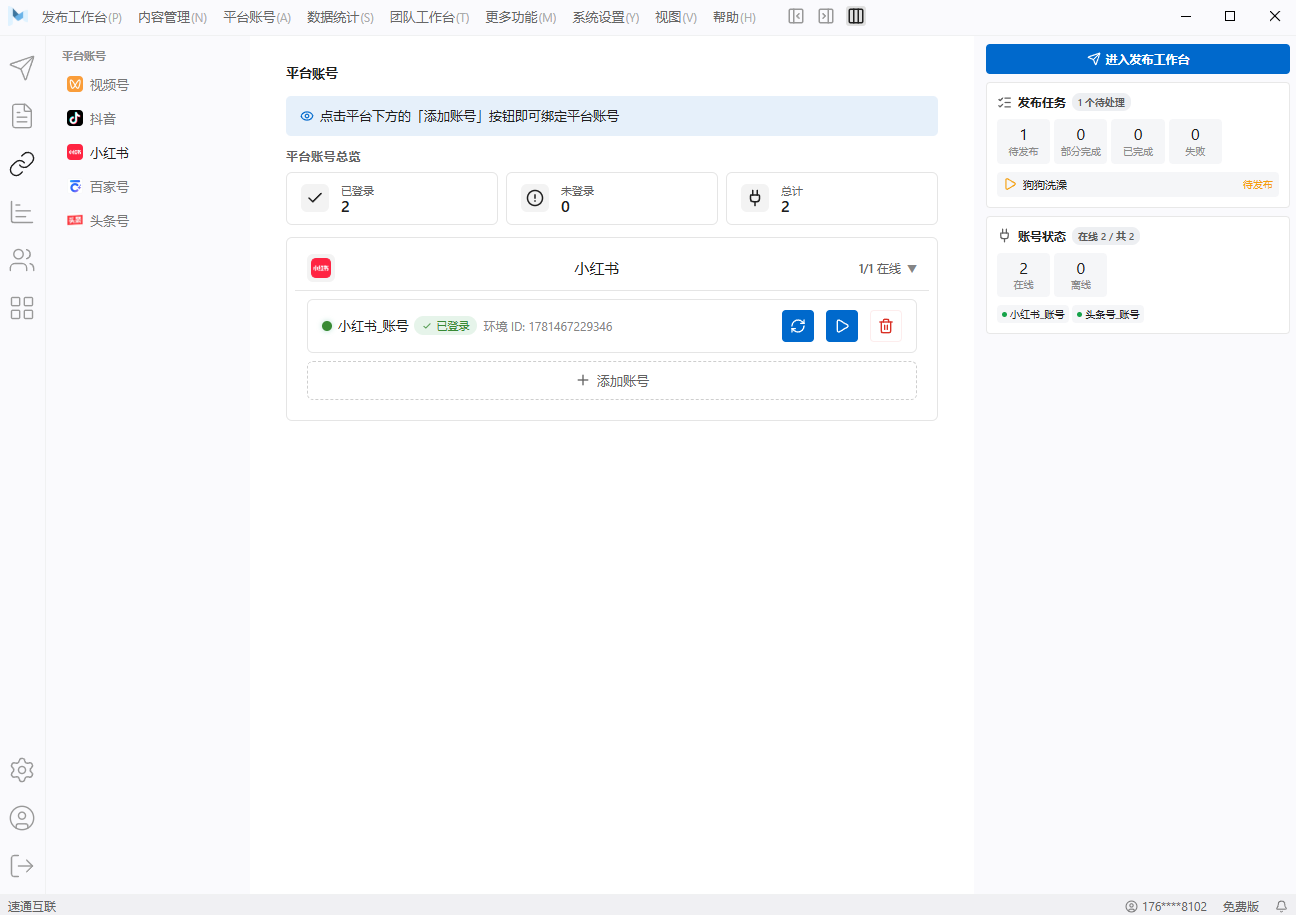Click the checklist icon beside 发布任务
Image resolution: width=1296 pixels, height=915 pixels.
pyautogui.click(x=1005, y=102)
